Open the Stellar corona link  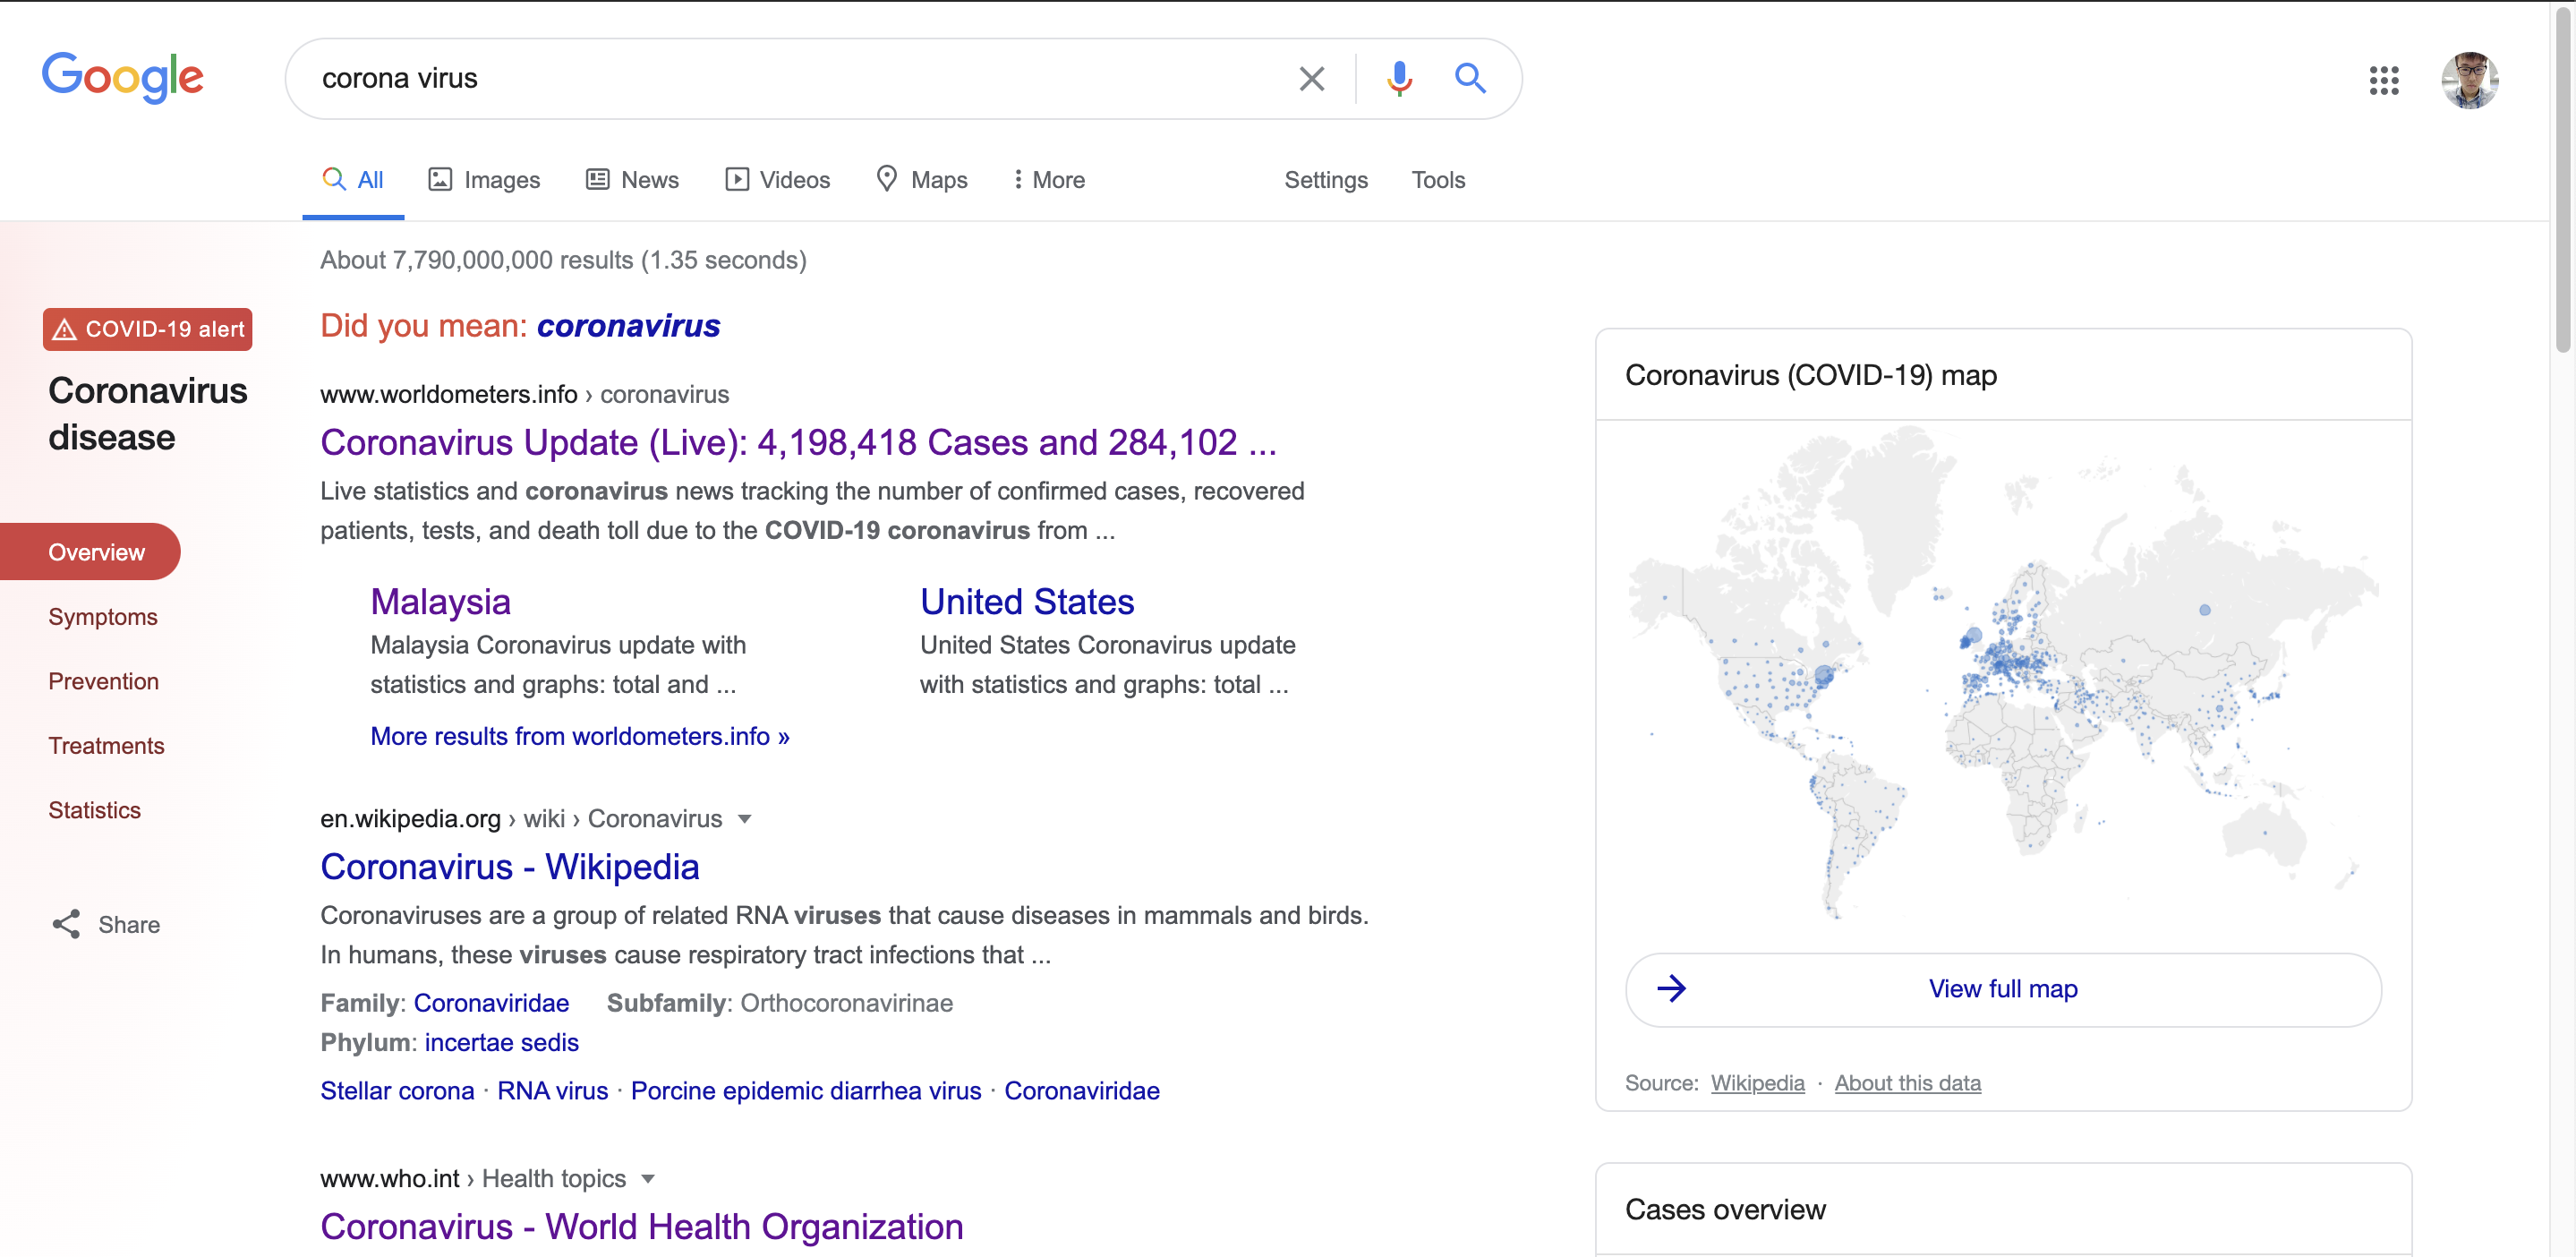(397, 1090)
